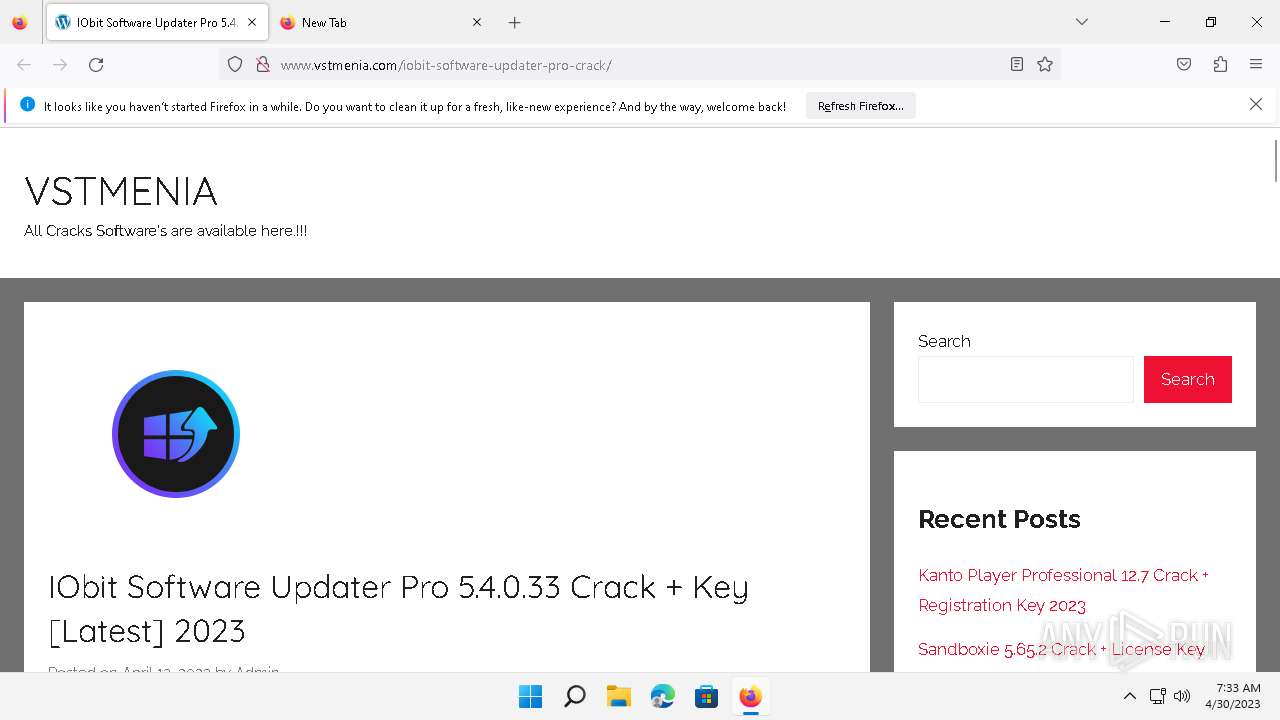The height and width of the screenshot is (720, 1280).
Task: Click the page vertical scrollbar thumb
Action: click(1275, 161)
